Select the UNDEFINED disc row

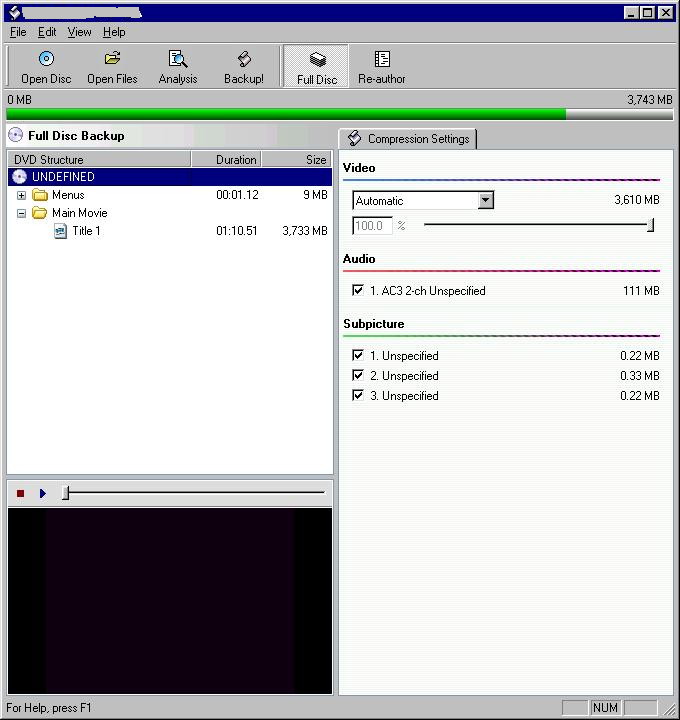(170, 177)
